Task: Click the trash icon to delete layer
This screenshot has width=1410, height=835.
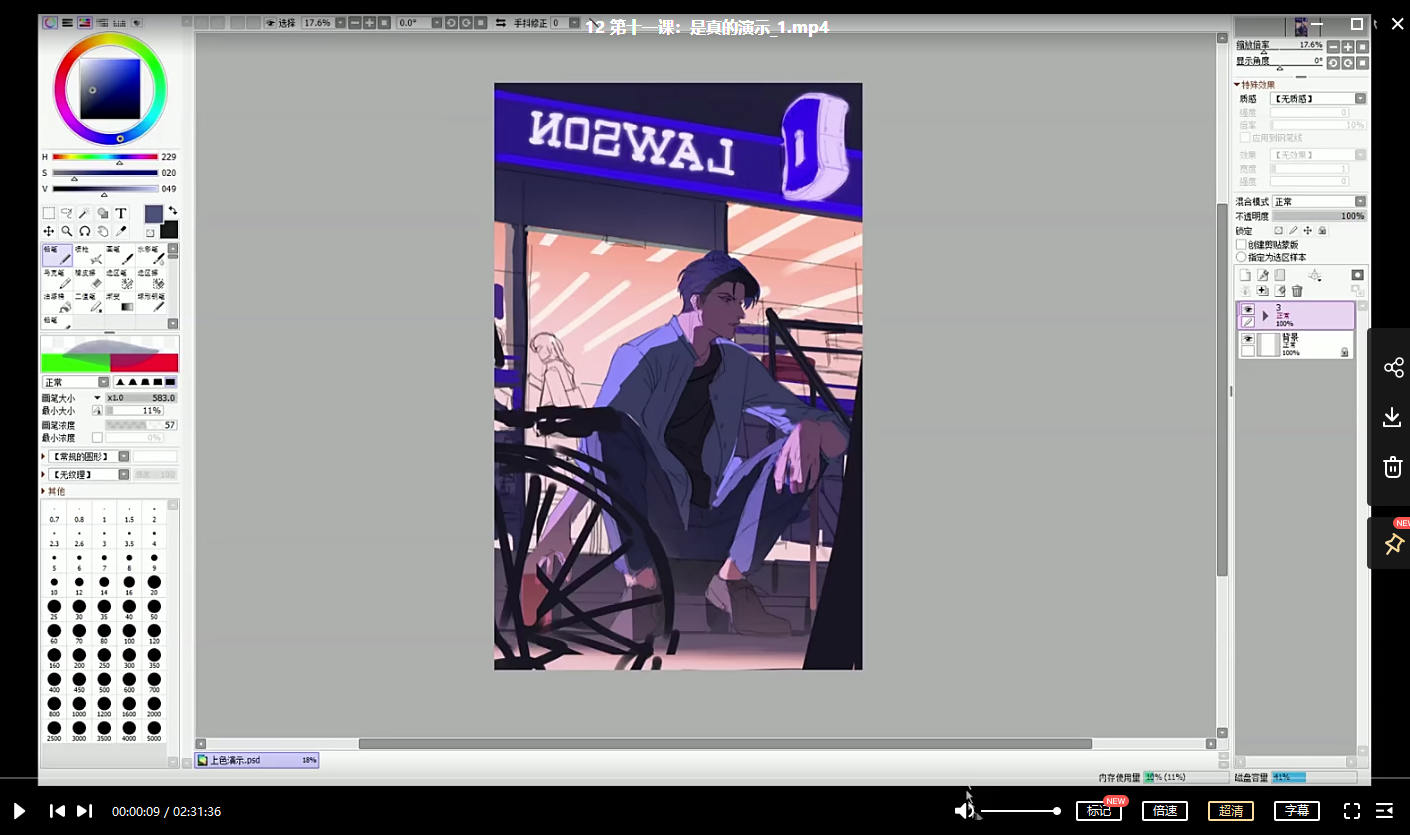Action: point(1297,291)
